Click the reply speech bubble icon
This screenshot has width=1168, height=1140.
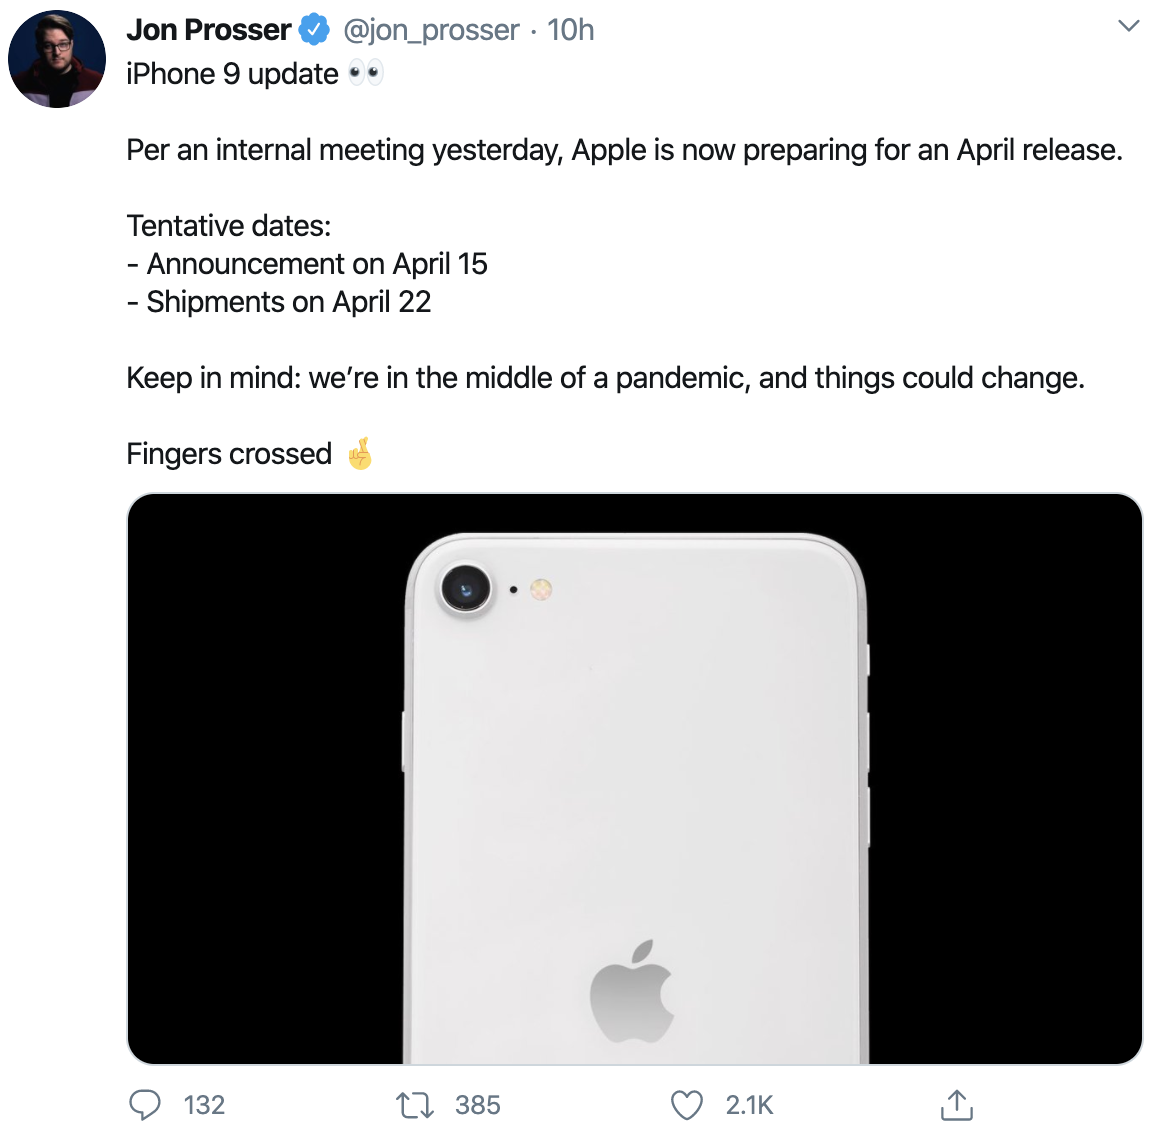[145, 1104]
